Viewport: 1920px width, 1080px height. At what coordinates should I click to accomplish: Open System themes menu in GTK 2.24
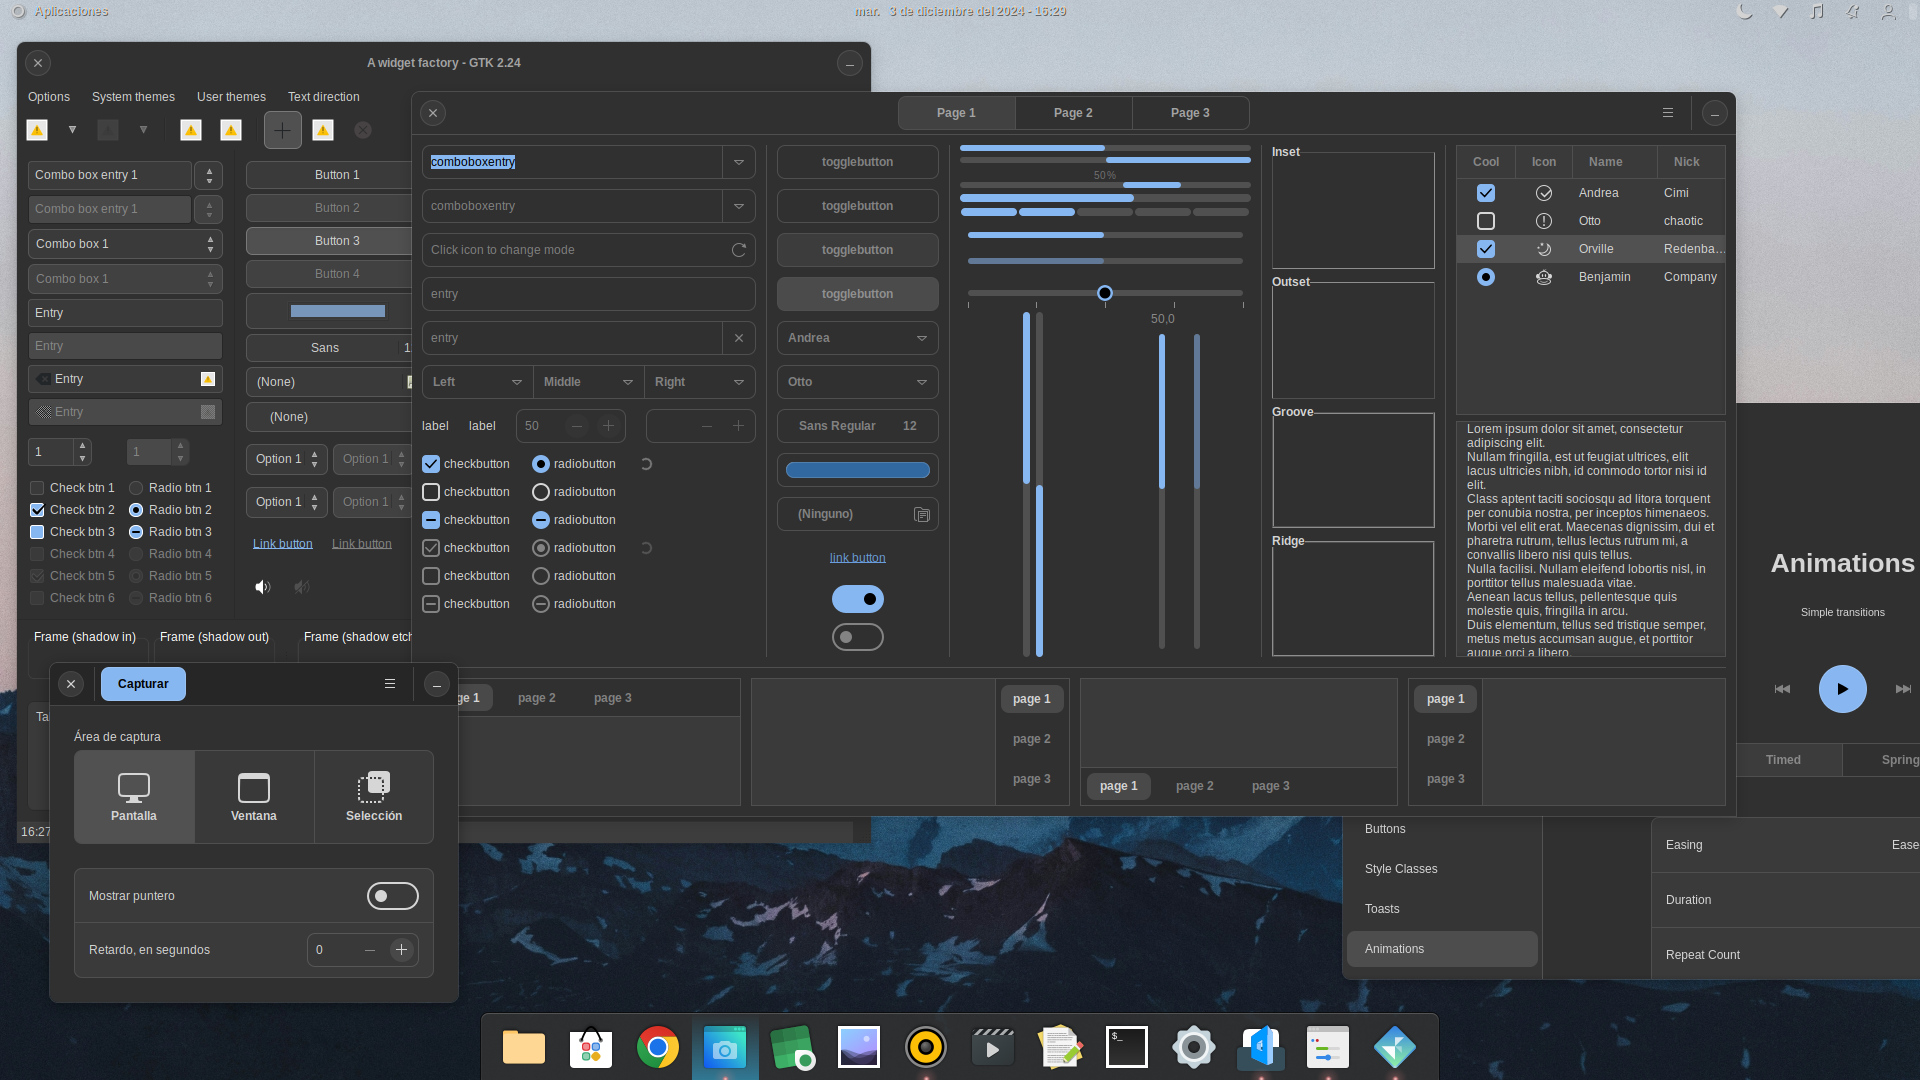(133, 97)
